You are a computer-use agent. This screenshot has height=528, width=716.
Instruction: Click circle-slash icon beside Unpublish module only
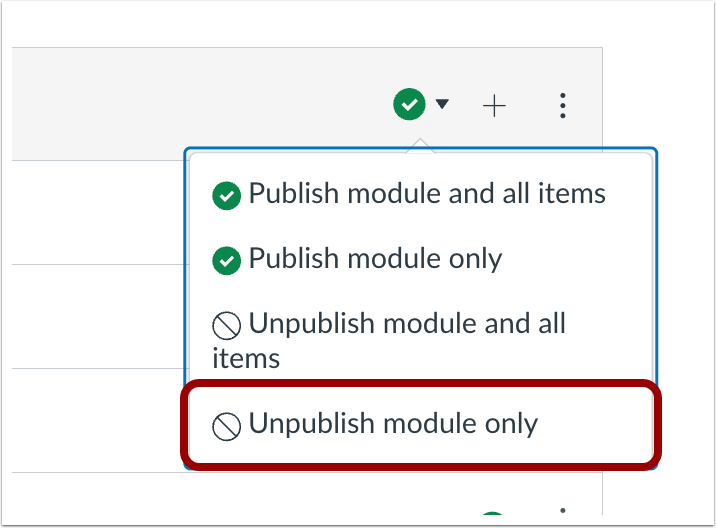(x=226, y=427)
